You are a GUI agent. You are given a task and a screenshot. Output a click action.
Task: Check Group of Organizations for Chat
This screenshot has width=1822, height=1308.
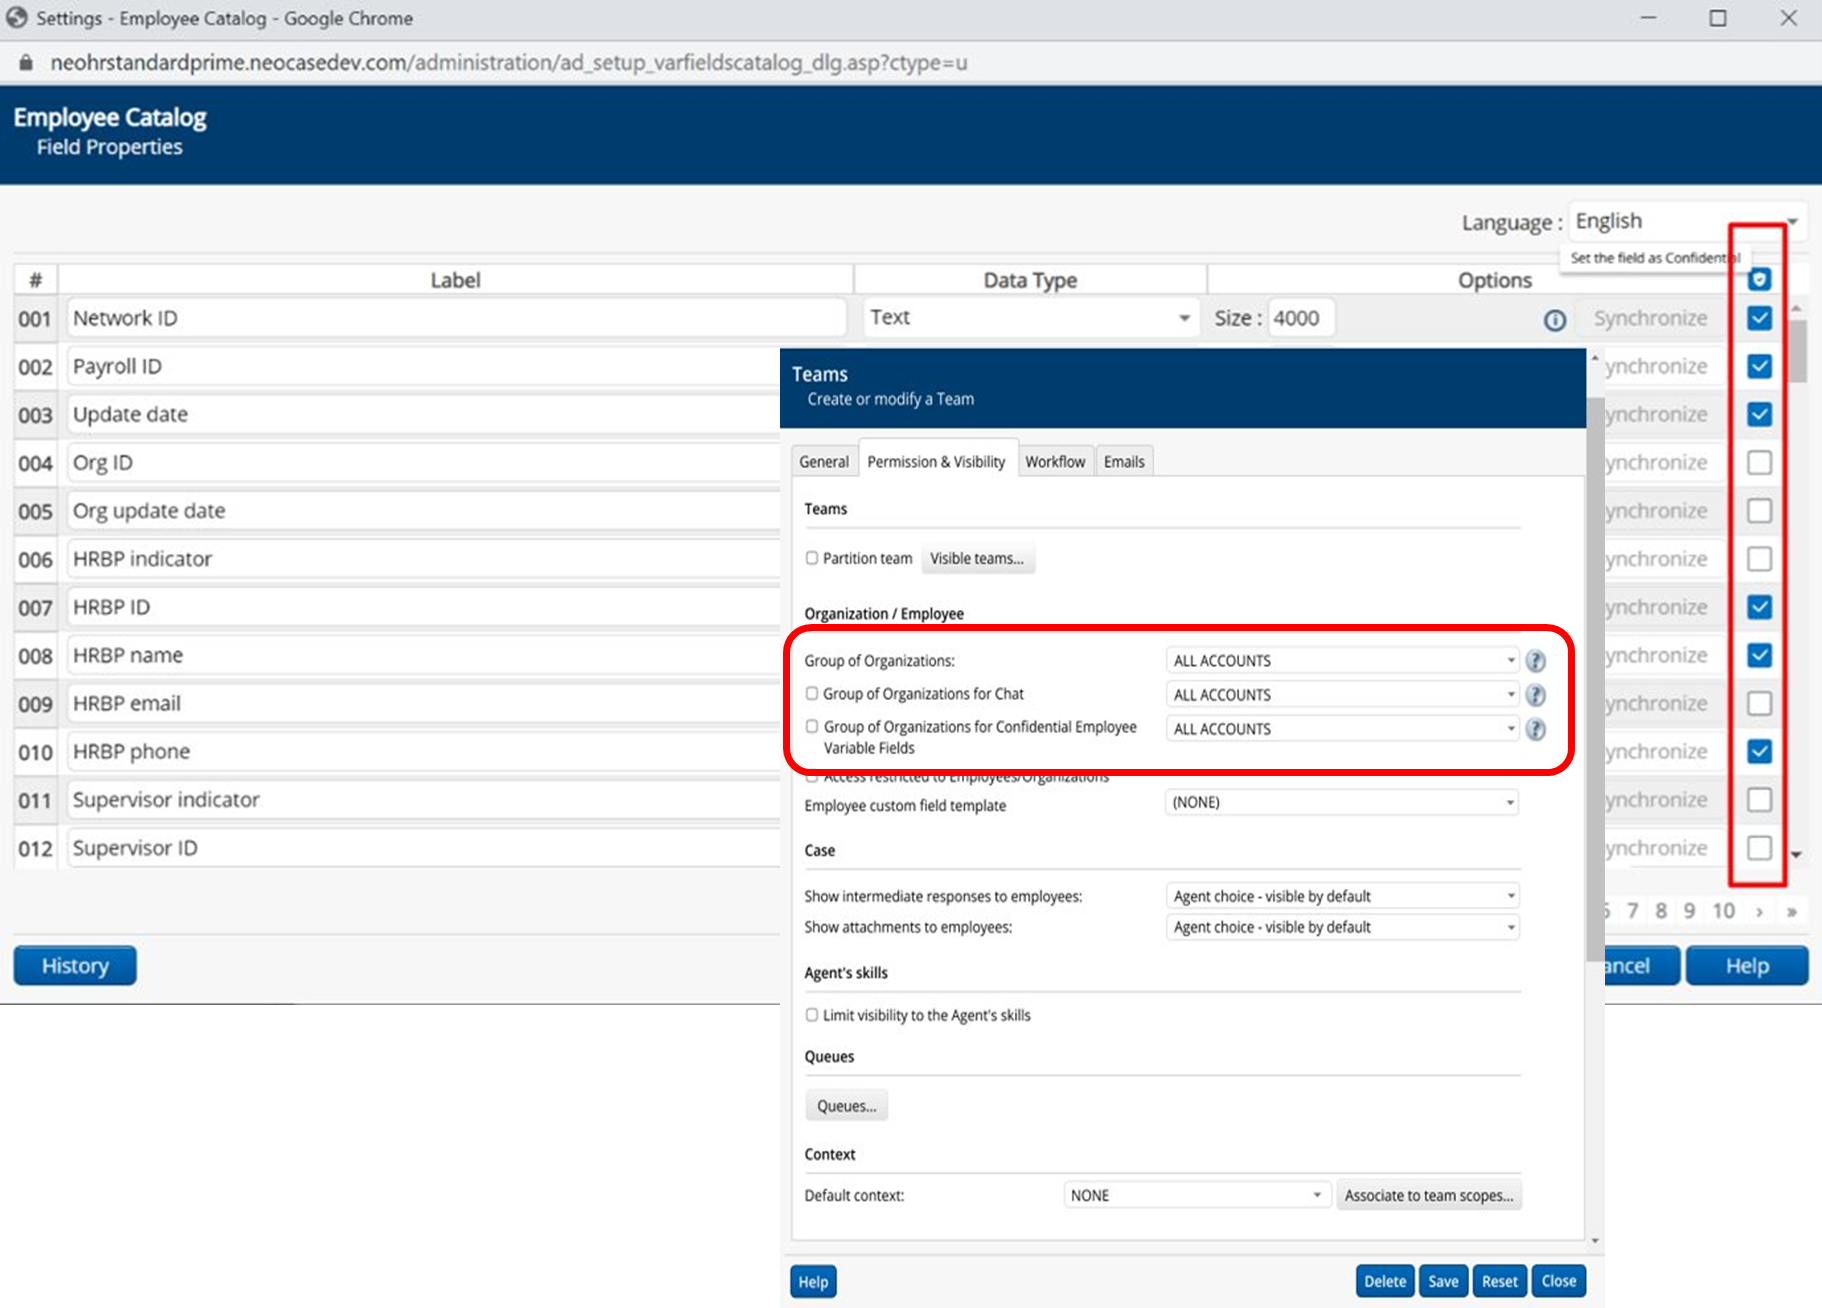tap(812, 693)
